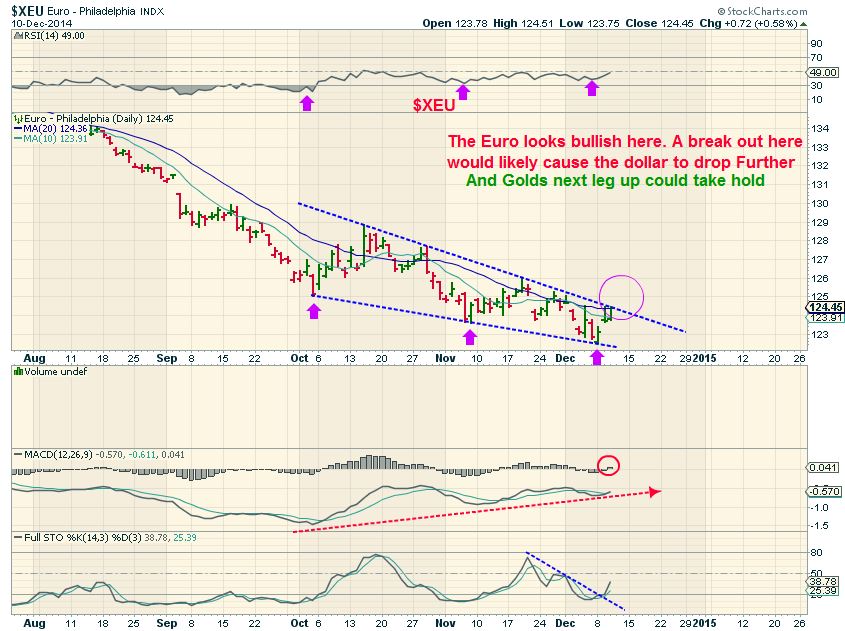The width and height of the screenshot is (845, 631).
Task: Click 'Nov' on the bottom date axis
Action: [x=445, y=623]
